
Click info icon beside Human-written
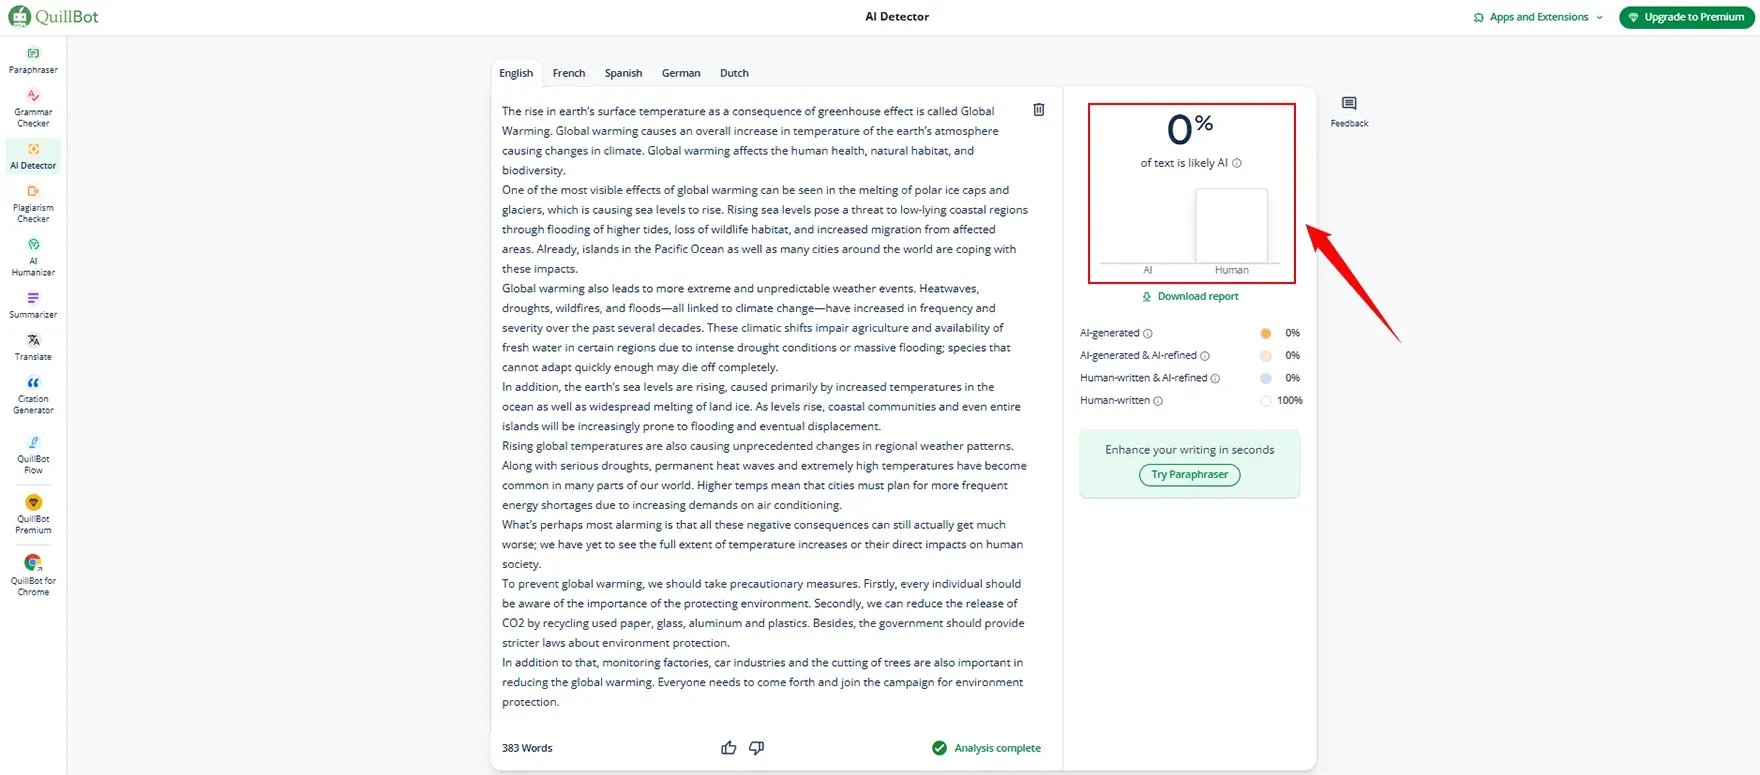tap(1158, 401)
